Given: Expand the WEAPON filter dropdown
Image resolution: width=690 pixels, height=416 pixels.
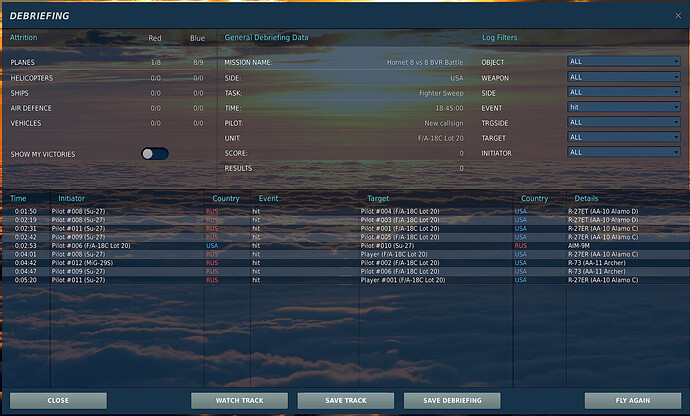Looking at the screenshot, I should pyautogui.click(x=624, y=77).
